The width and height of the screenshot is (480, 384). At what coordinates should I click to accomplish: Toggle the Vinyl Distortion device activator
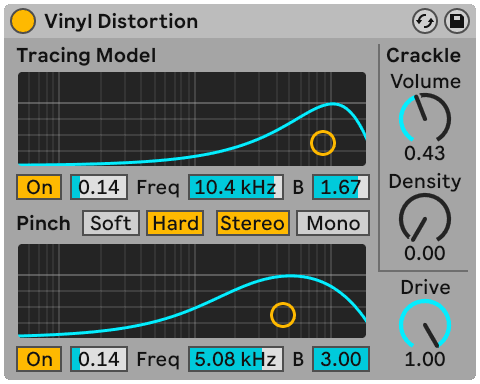click(23, 21)
